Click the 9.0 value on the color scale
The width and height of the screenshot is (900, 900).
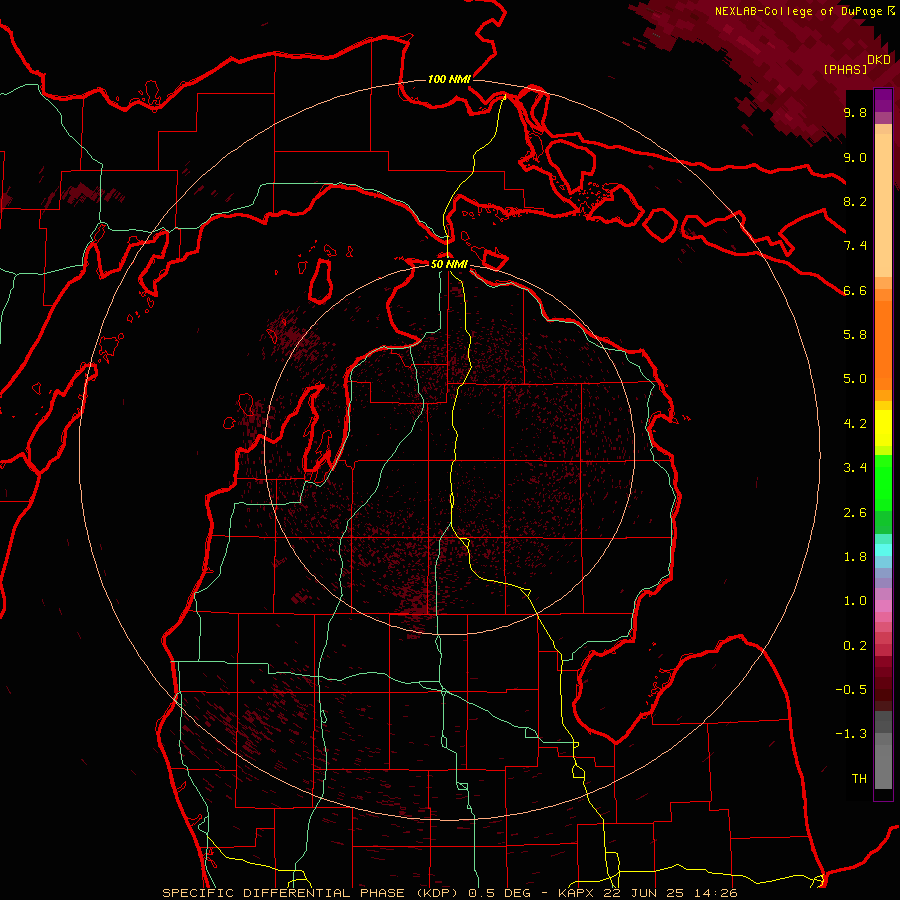pyautogui.click(x=855, y=158)
